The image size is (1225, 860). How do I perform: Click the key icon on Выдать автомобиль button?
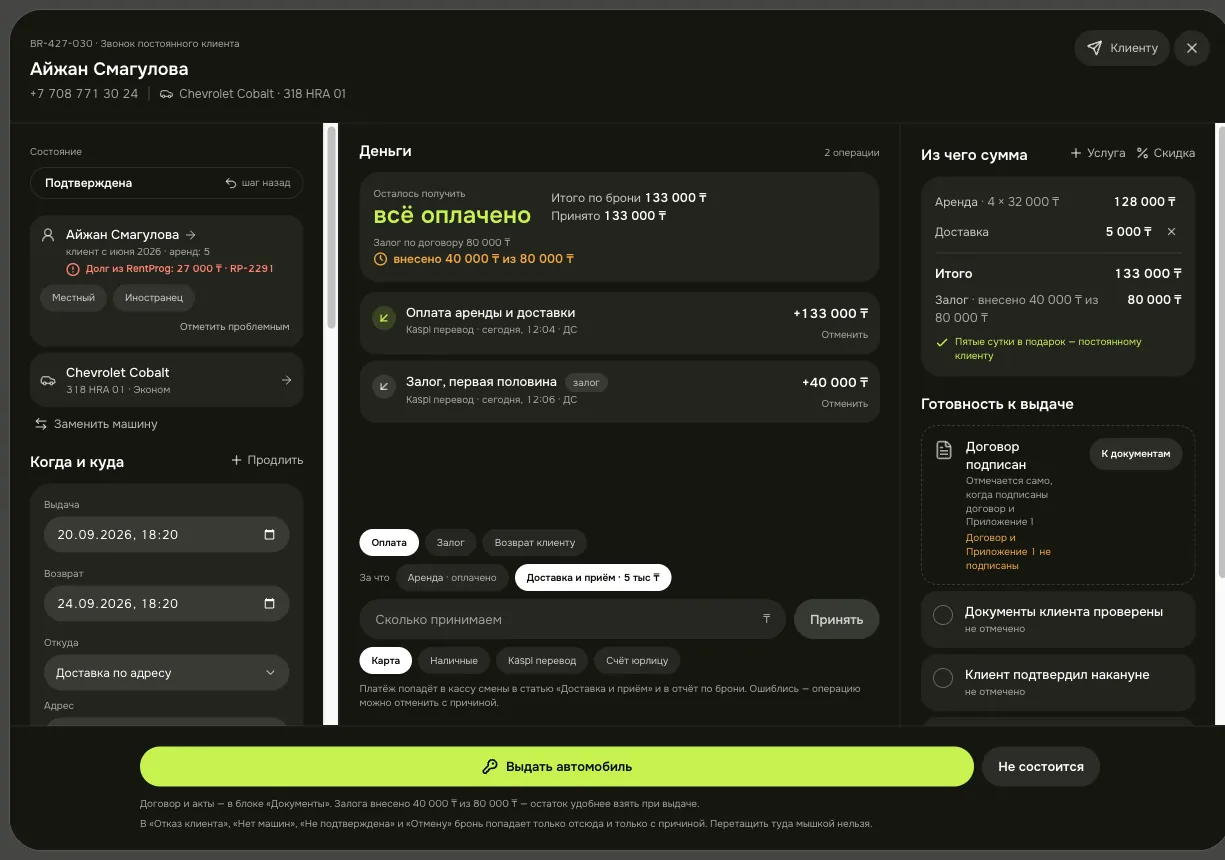click(490, 767)
